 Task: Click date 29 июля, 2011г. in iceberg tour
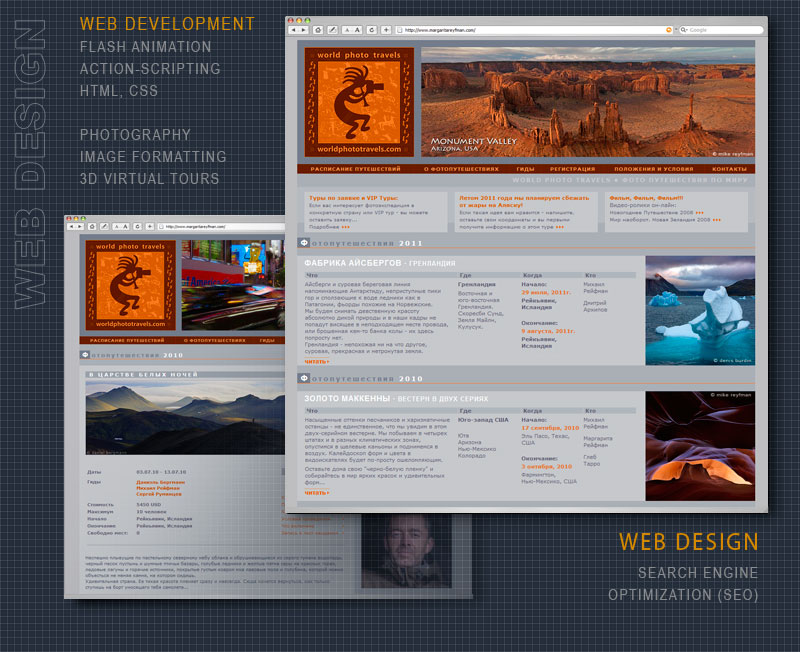tap(546, 292)
